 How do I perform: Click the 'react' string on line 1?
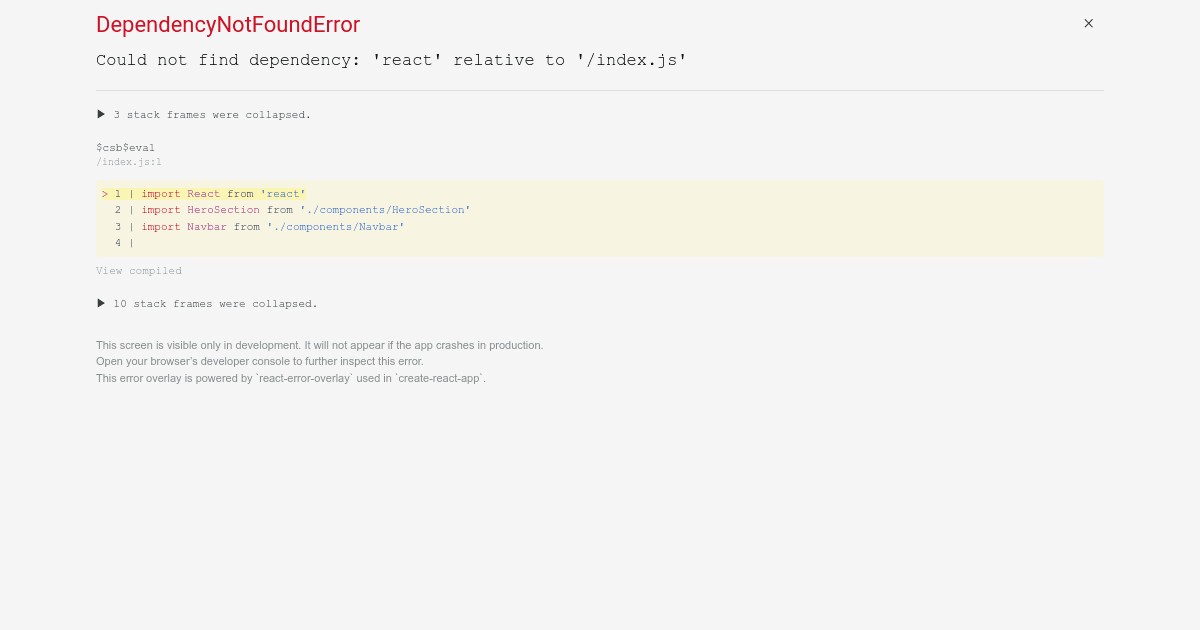pyautogui.click(x=283, y=193)
